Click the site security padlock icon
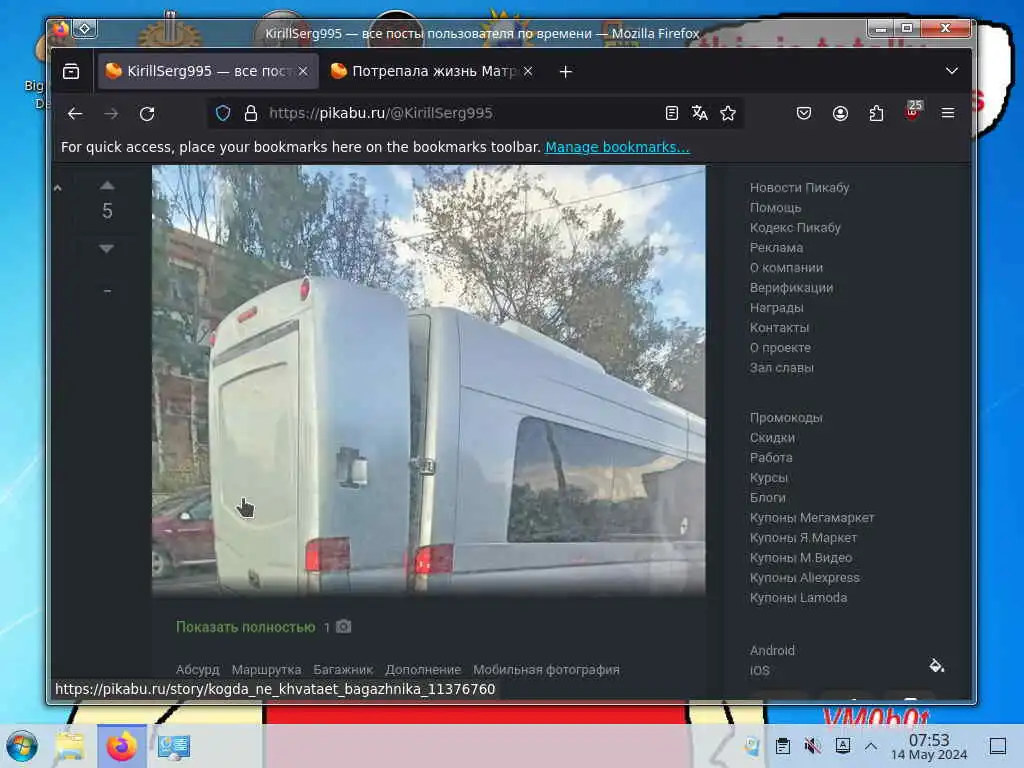Image resolution: width=1024 pixels, height=768 pixels. click(251, 114)
